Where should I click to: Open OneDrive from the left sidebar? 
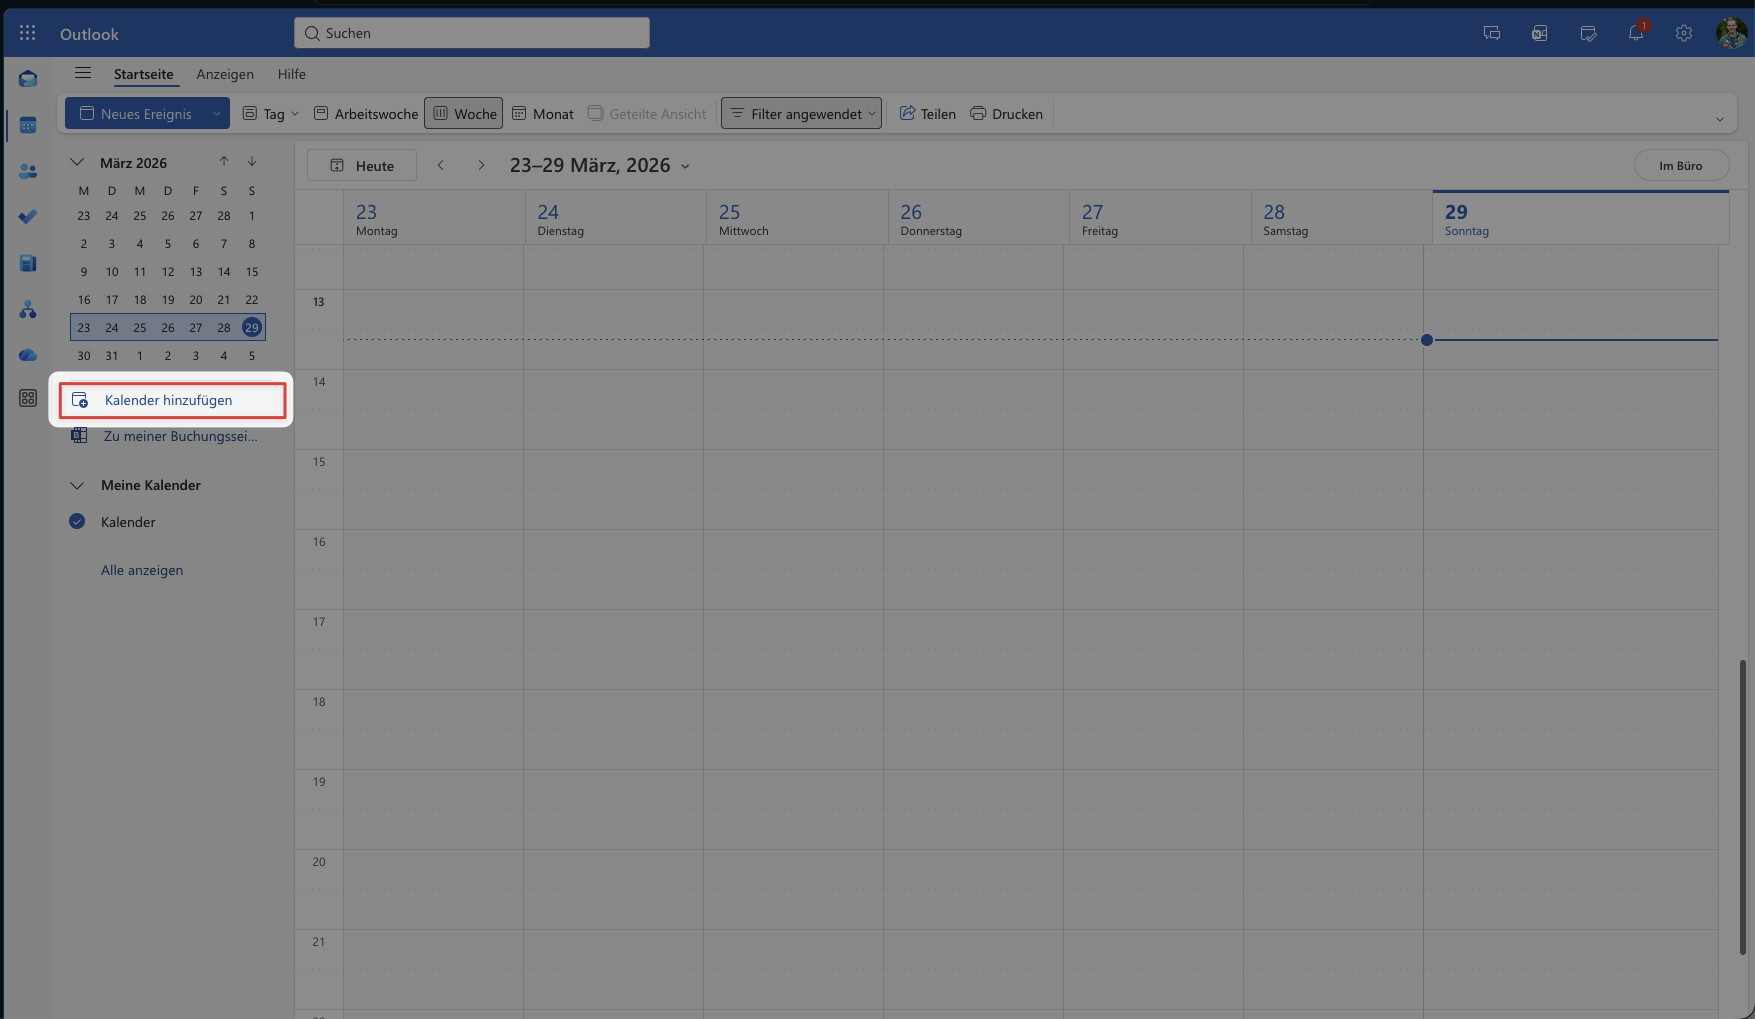click(27, 355)
